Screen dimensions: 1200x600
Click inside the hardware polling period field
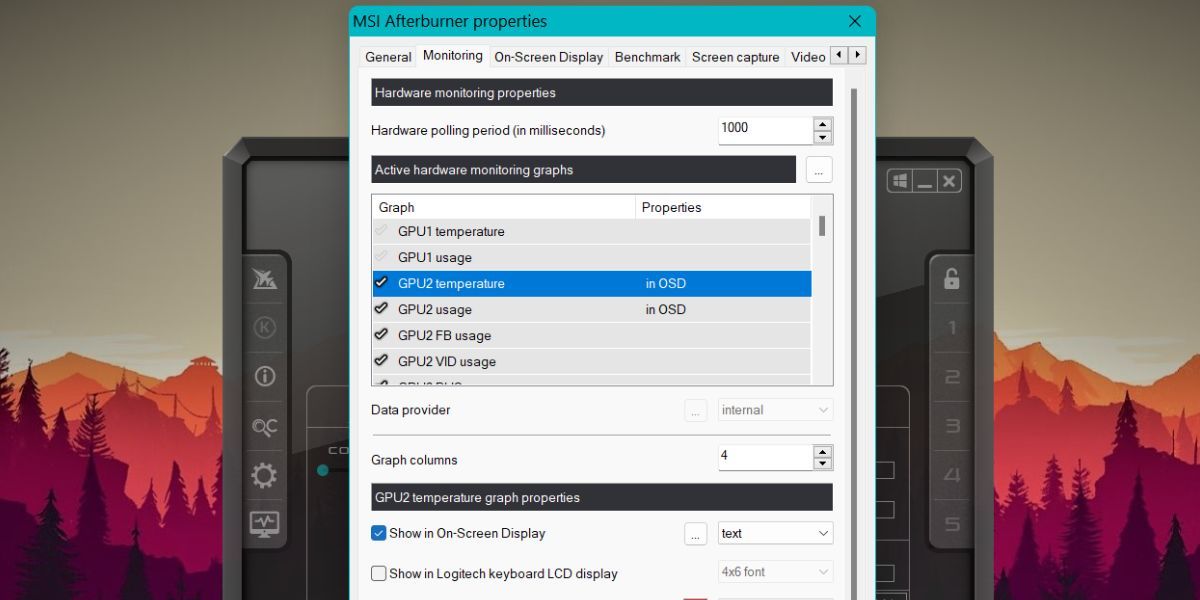point(760,128)
